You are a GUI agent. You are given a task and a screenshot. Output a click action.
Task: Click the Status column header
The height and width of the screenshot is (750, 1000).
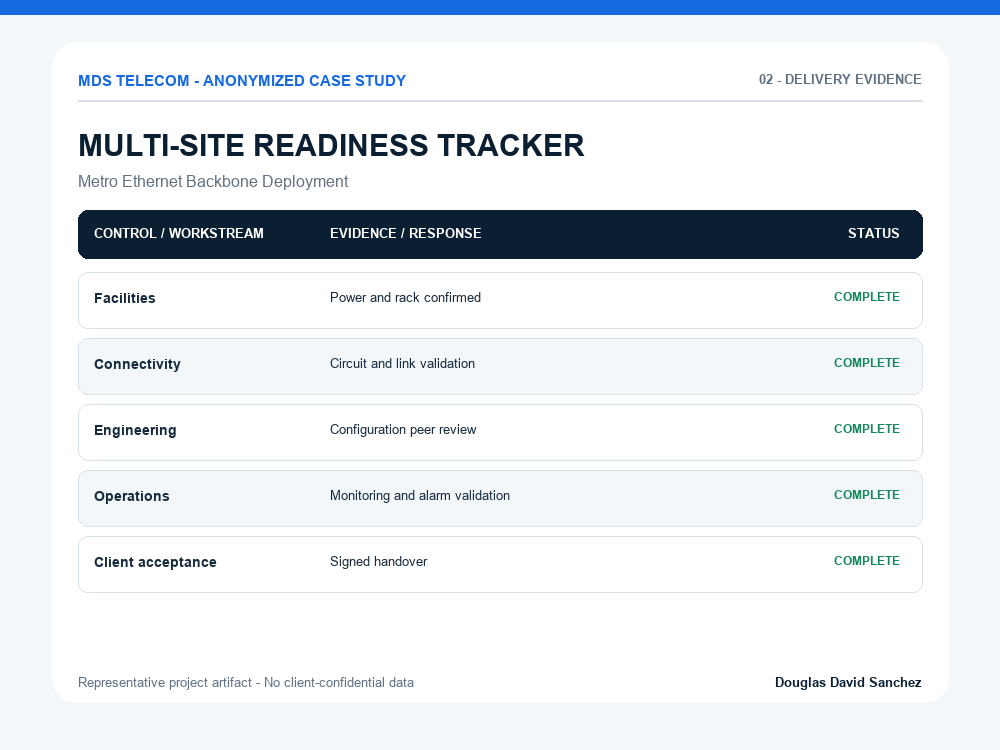click(x=874, y=233)
